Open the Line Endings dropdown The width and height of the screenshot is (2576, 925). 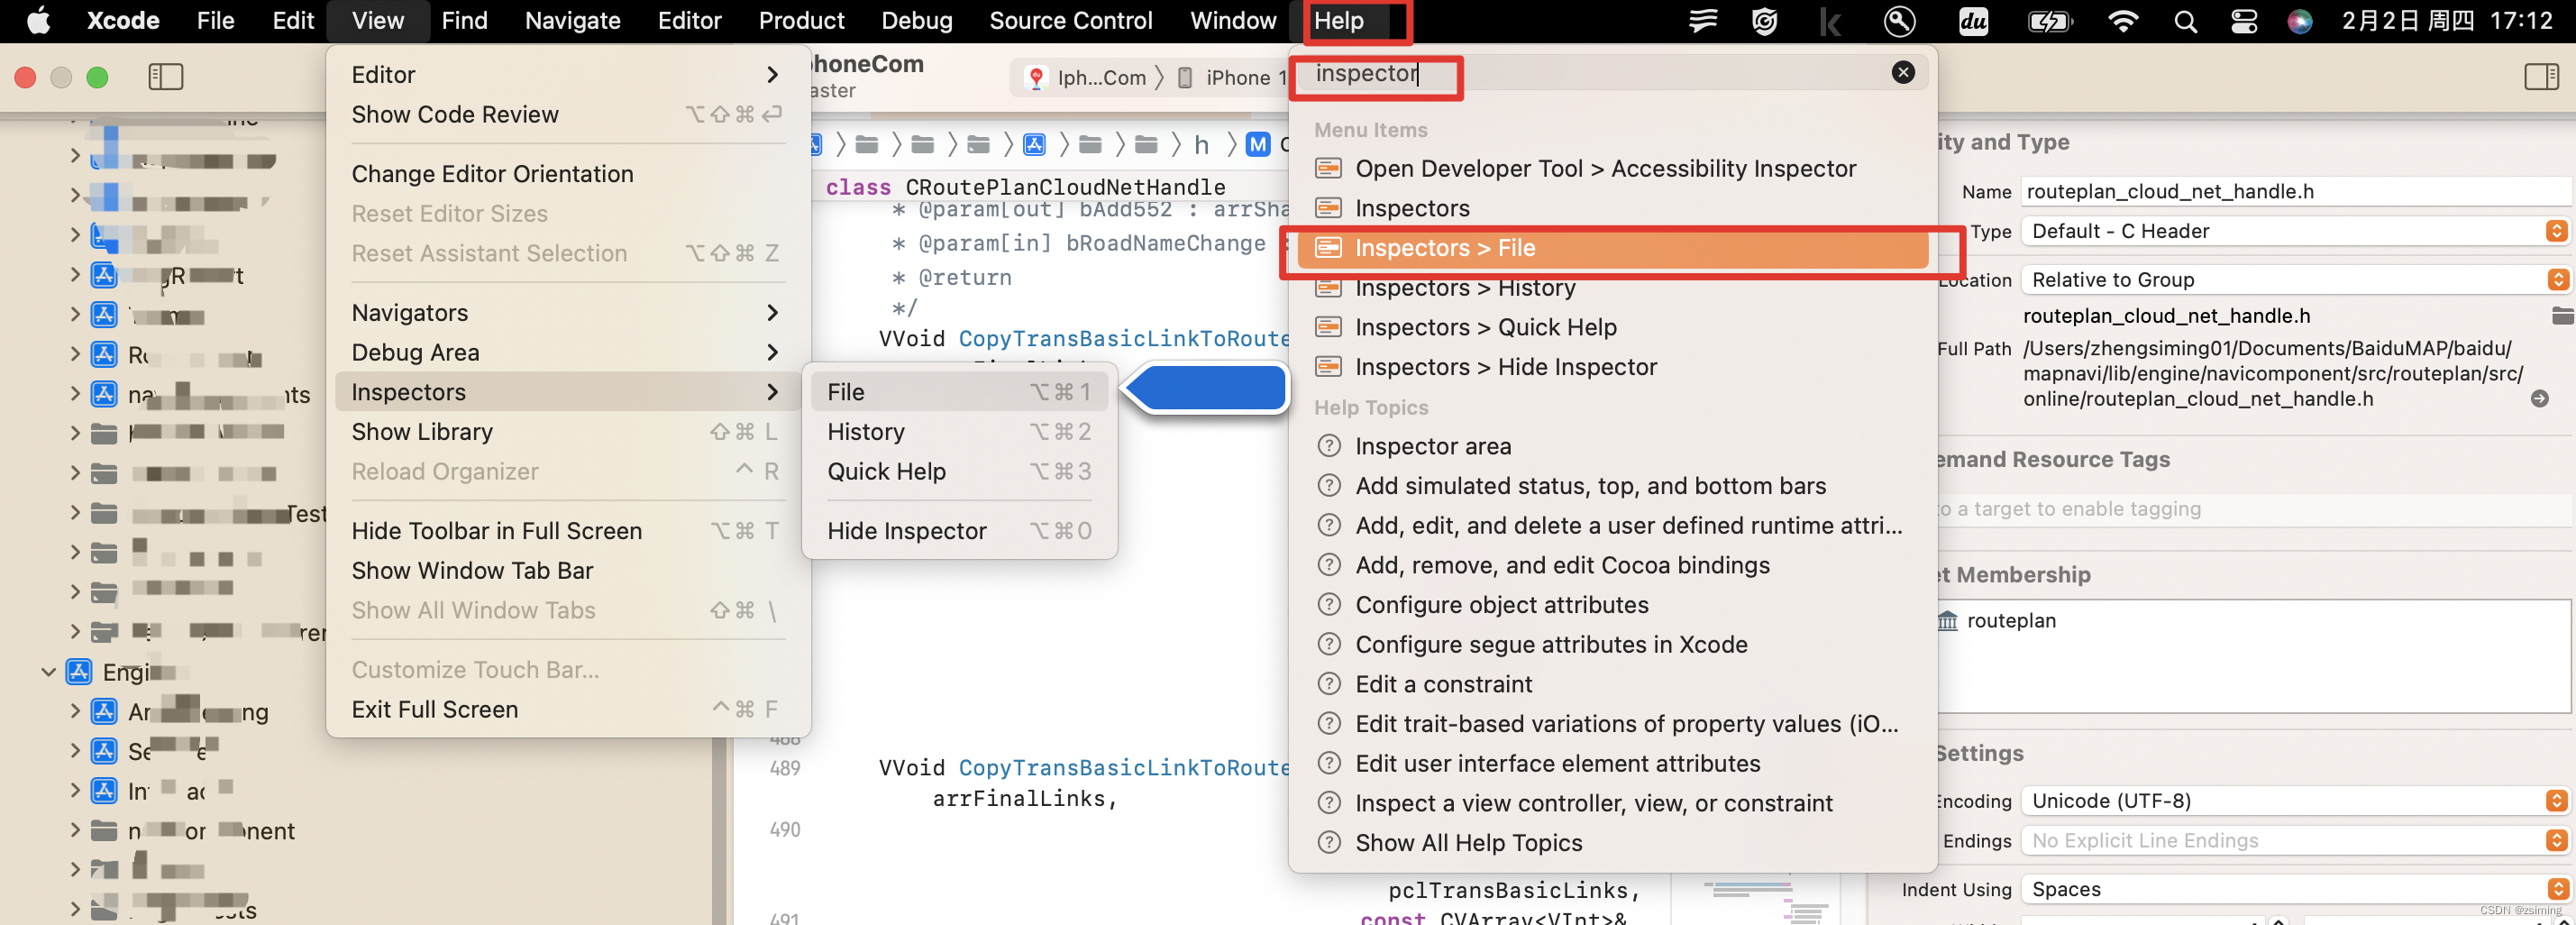tap(2295, 841)
